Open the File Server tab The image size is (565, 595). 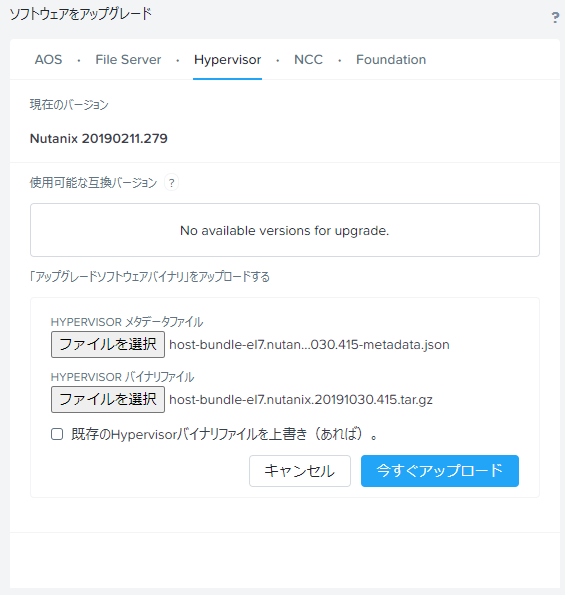(128, 60)
